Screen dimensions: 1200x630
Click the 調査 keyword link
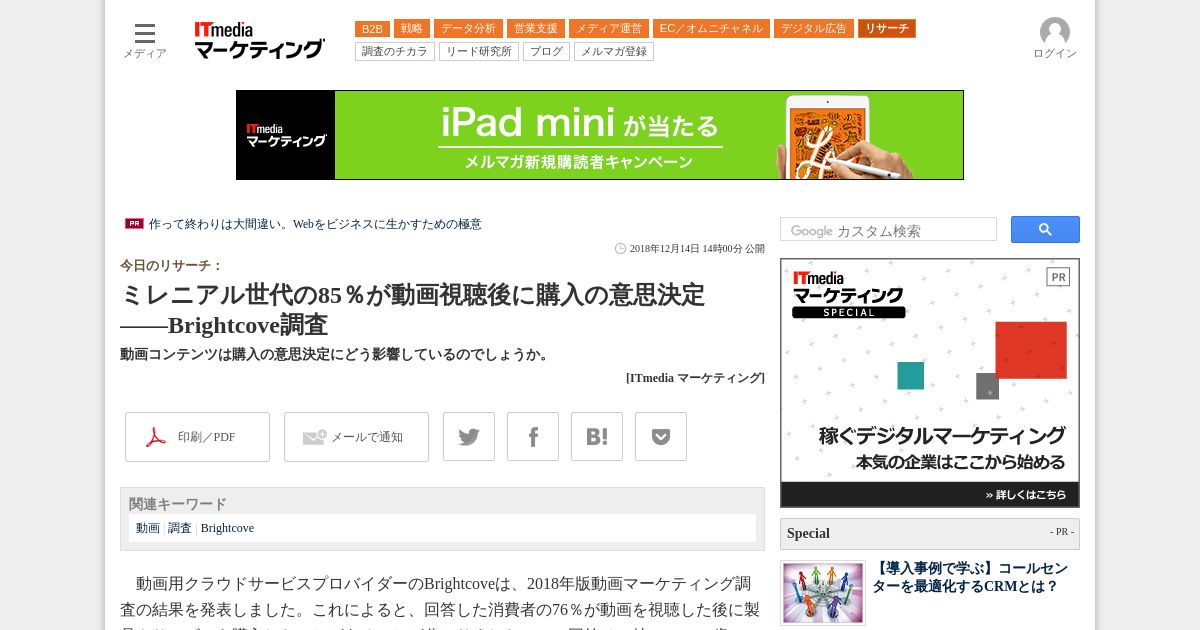click(x=180, y=528)
